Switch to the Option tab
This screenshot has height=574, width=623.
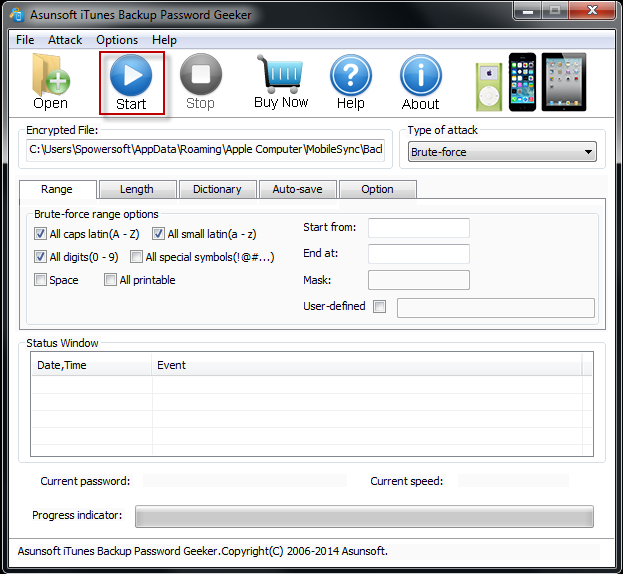[377, 189]
